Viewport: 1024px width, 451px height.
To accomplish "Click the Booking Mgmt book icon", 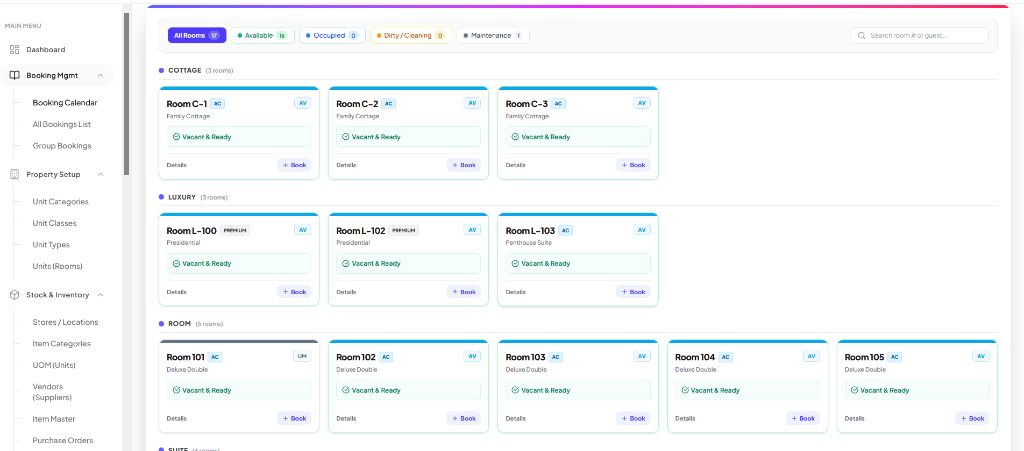I will point(14,76).
